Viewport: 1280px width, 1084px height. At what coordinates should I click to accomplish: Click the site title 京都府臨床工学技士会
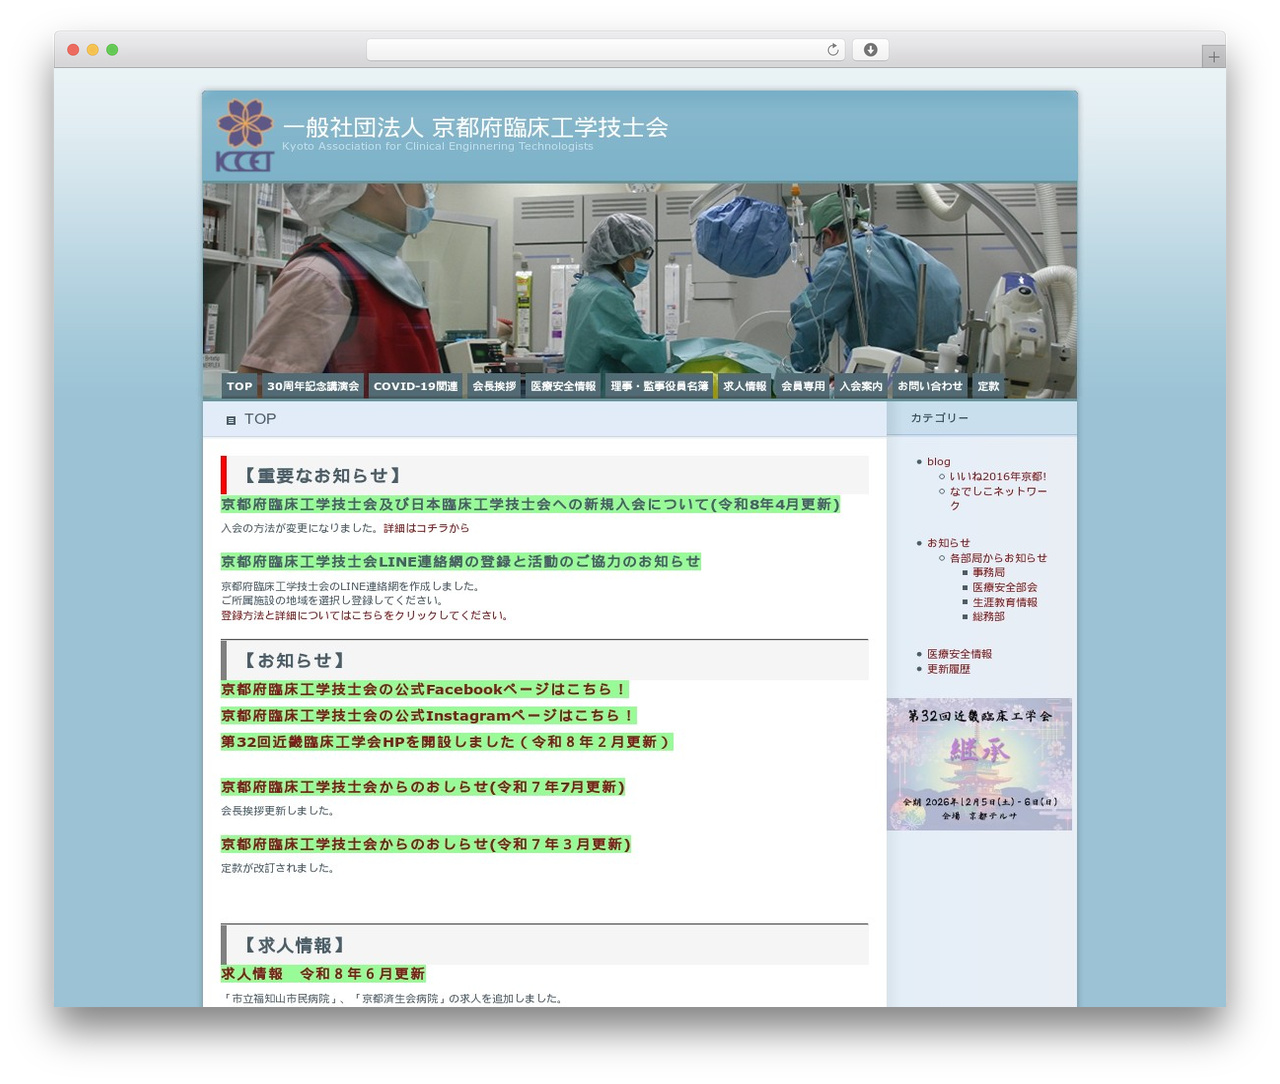475,128
